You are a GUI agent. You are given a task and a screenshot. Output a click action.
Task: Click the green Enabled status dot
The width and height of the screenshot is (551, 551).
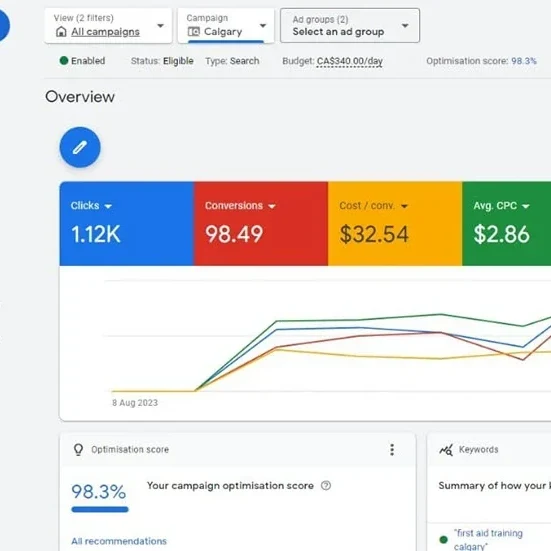tap(64, 61)
